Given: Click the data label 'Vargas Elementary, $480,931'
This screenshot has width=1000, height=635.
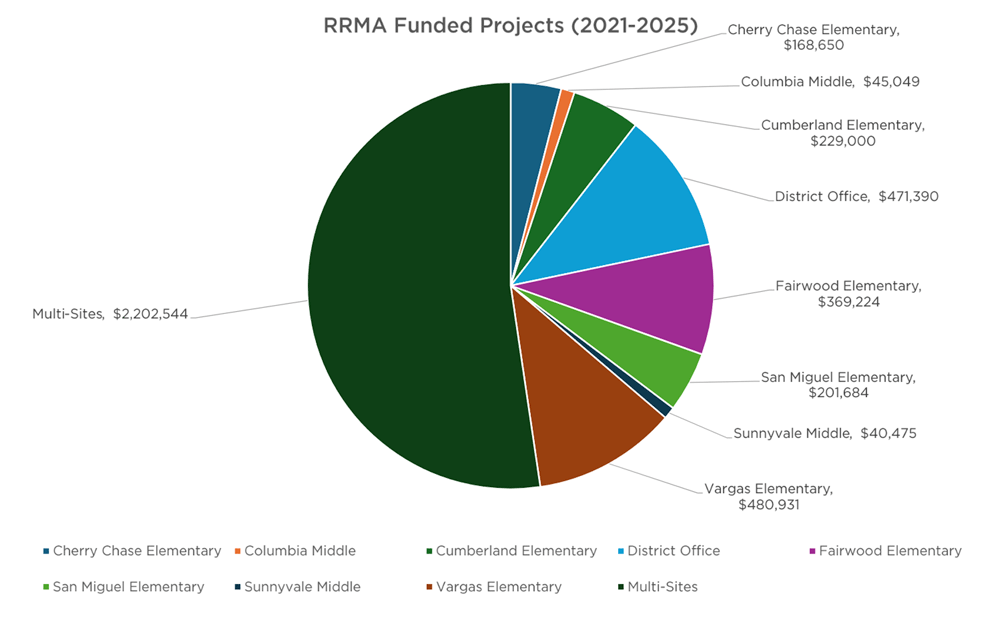Looking at the screenshot, I should (x=768, y=497).
